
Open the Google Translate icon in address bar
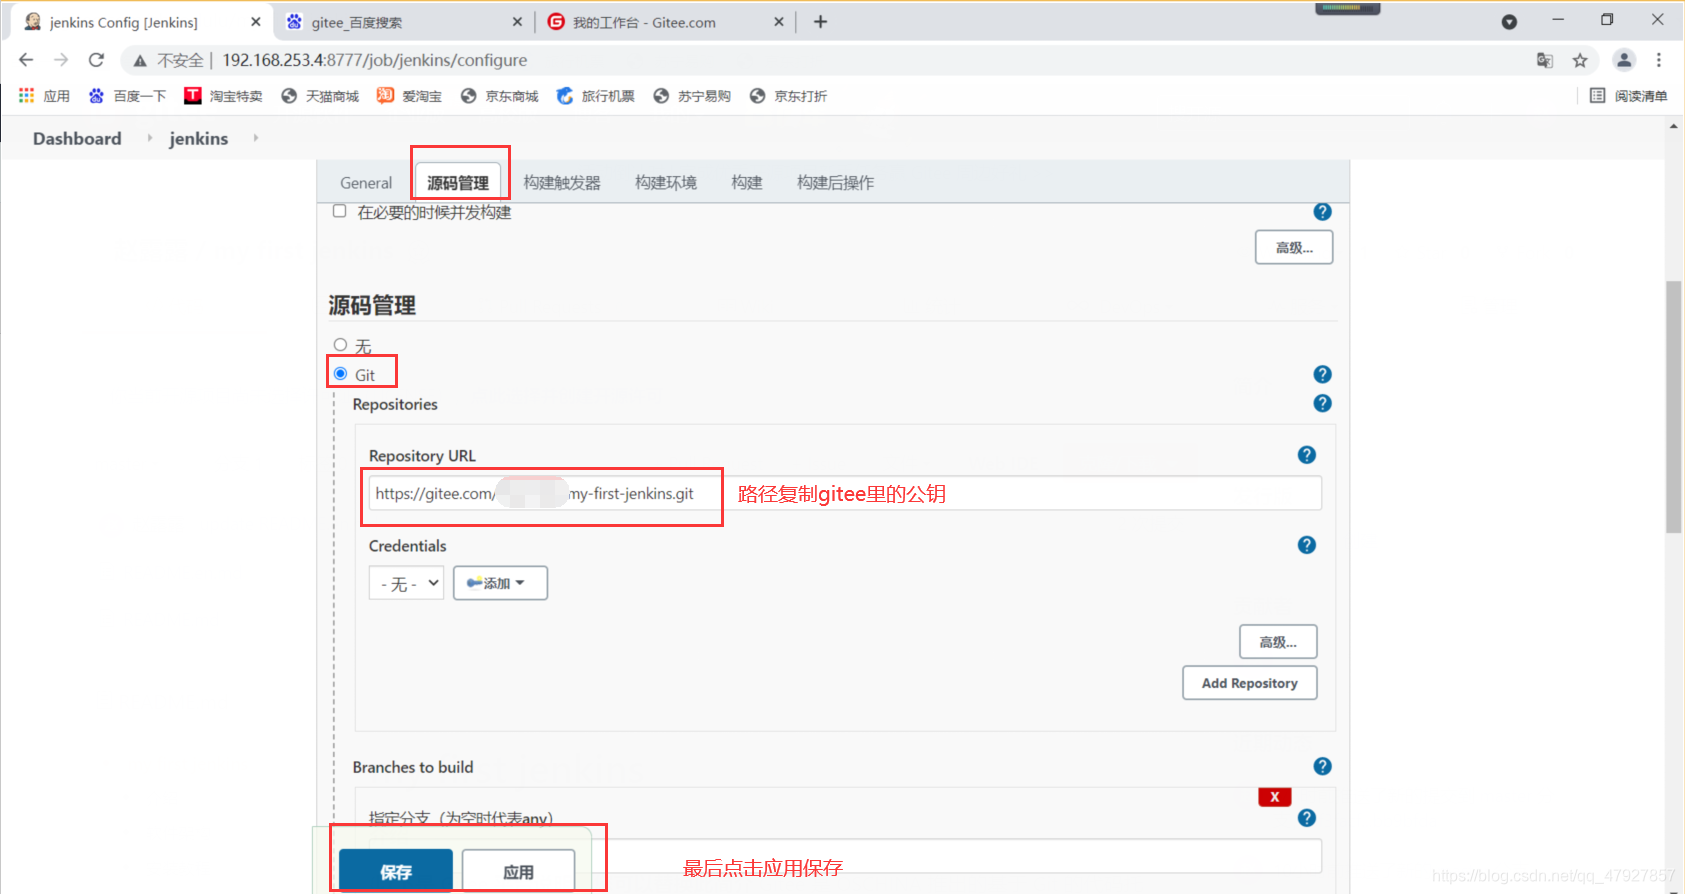[x=1545, y=61]
